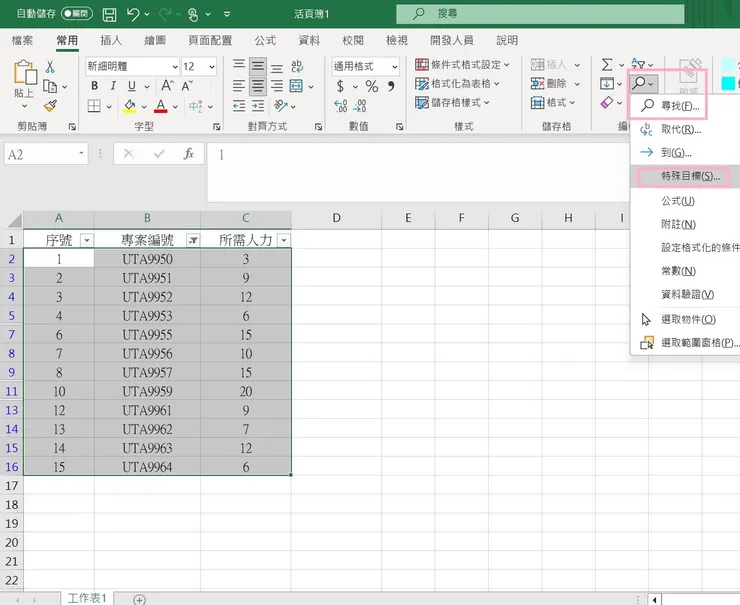Toggle Italic formatting
The height and width of the screenshot is (605, 740).
pos(112,85)
